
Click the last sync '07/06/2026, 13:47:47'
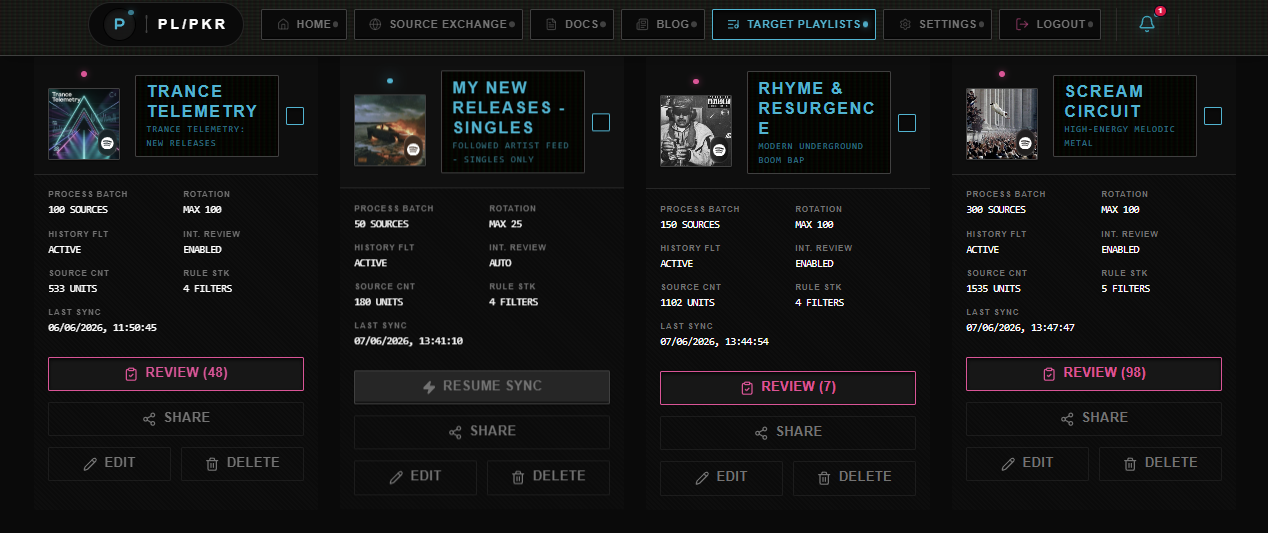(1020, 328)
